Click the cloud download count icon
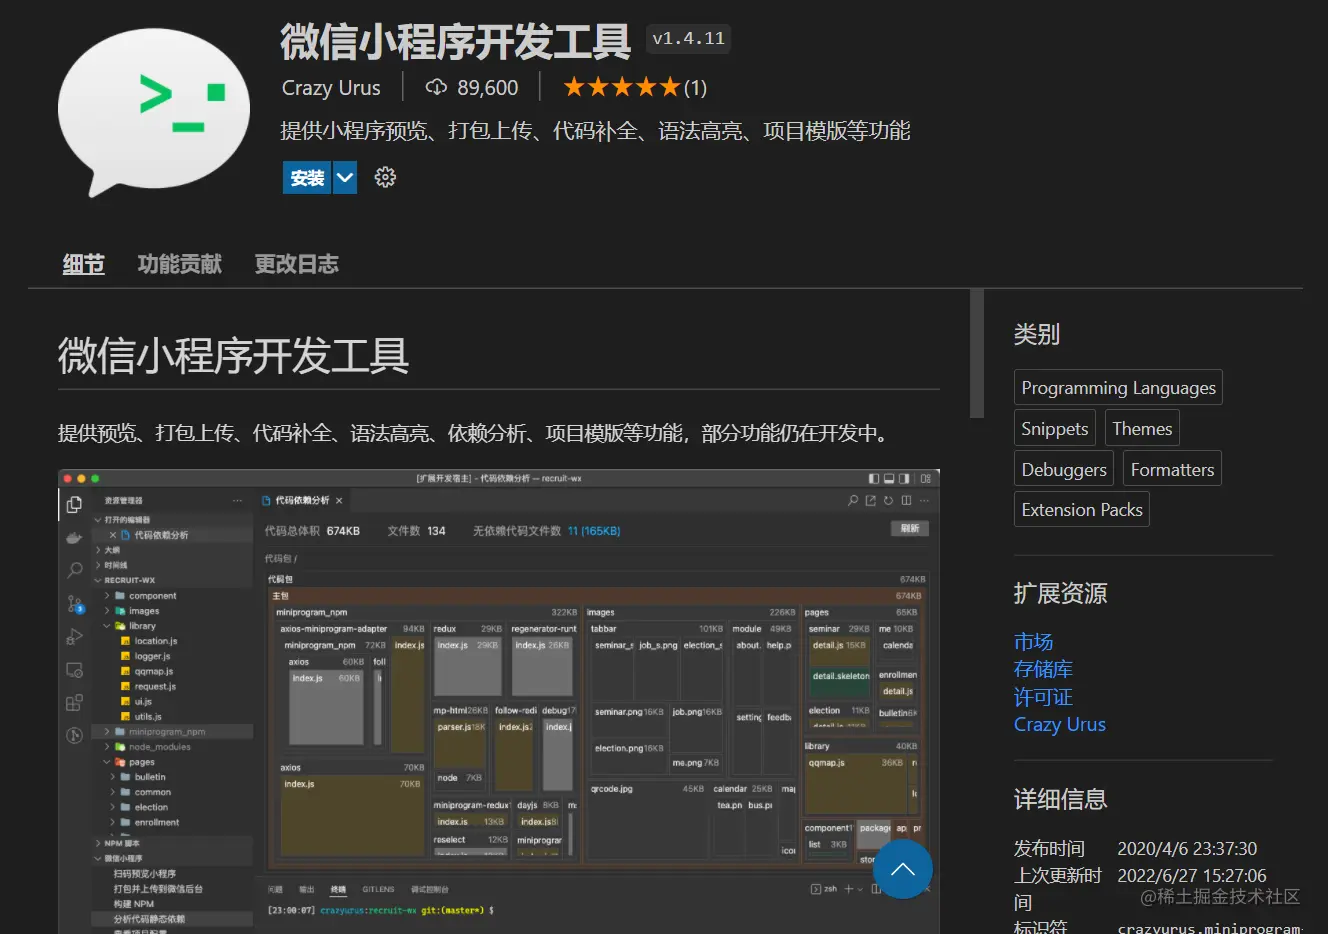This screenshot has height=934, width=1328. 436,88
